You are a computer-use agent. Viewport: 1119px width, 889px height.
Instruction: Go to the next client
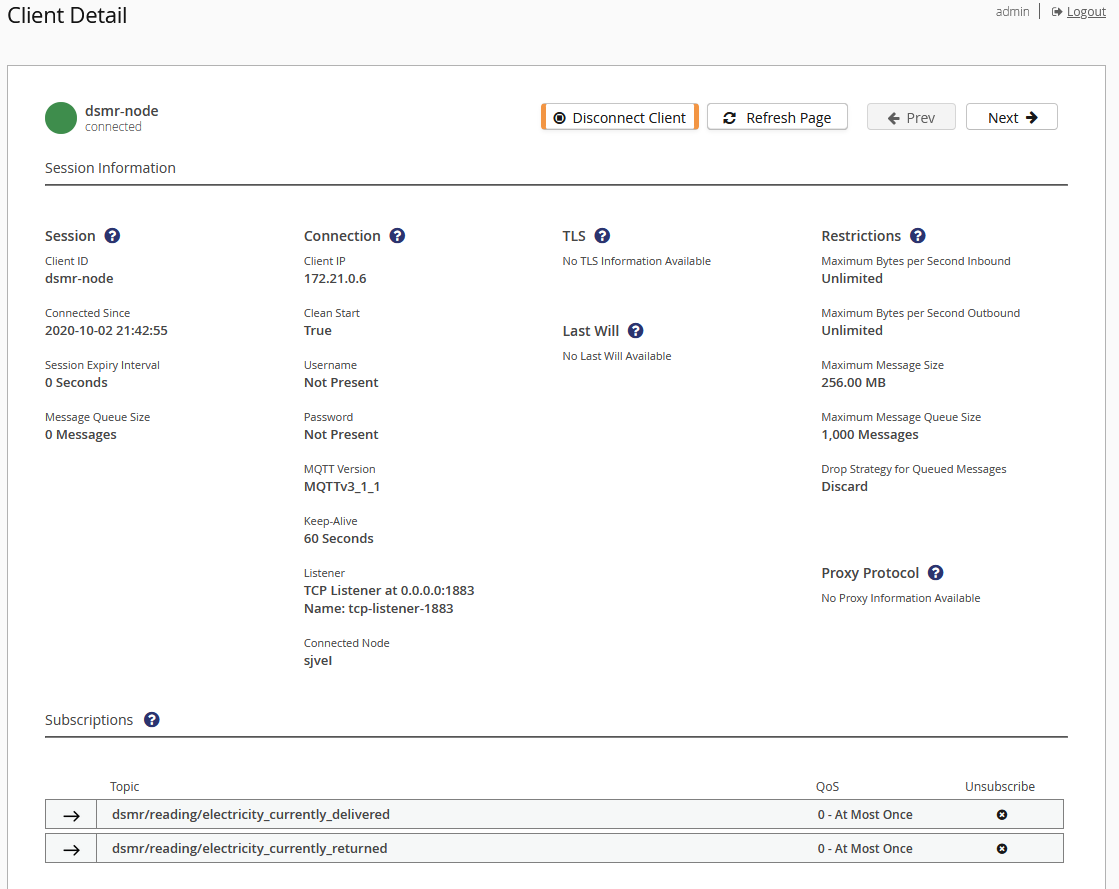pyautogui.click(x=1011, y=117)
